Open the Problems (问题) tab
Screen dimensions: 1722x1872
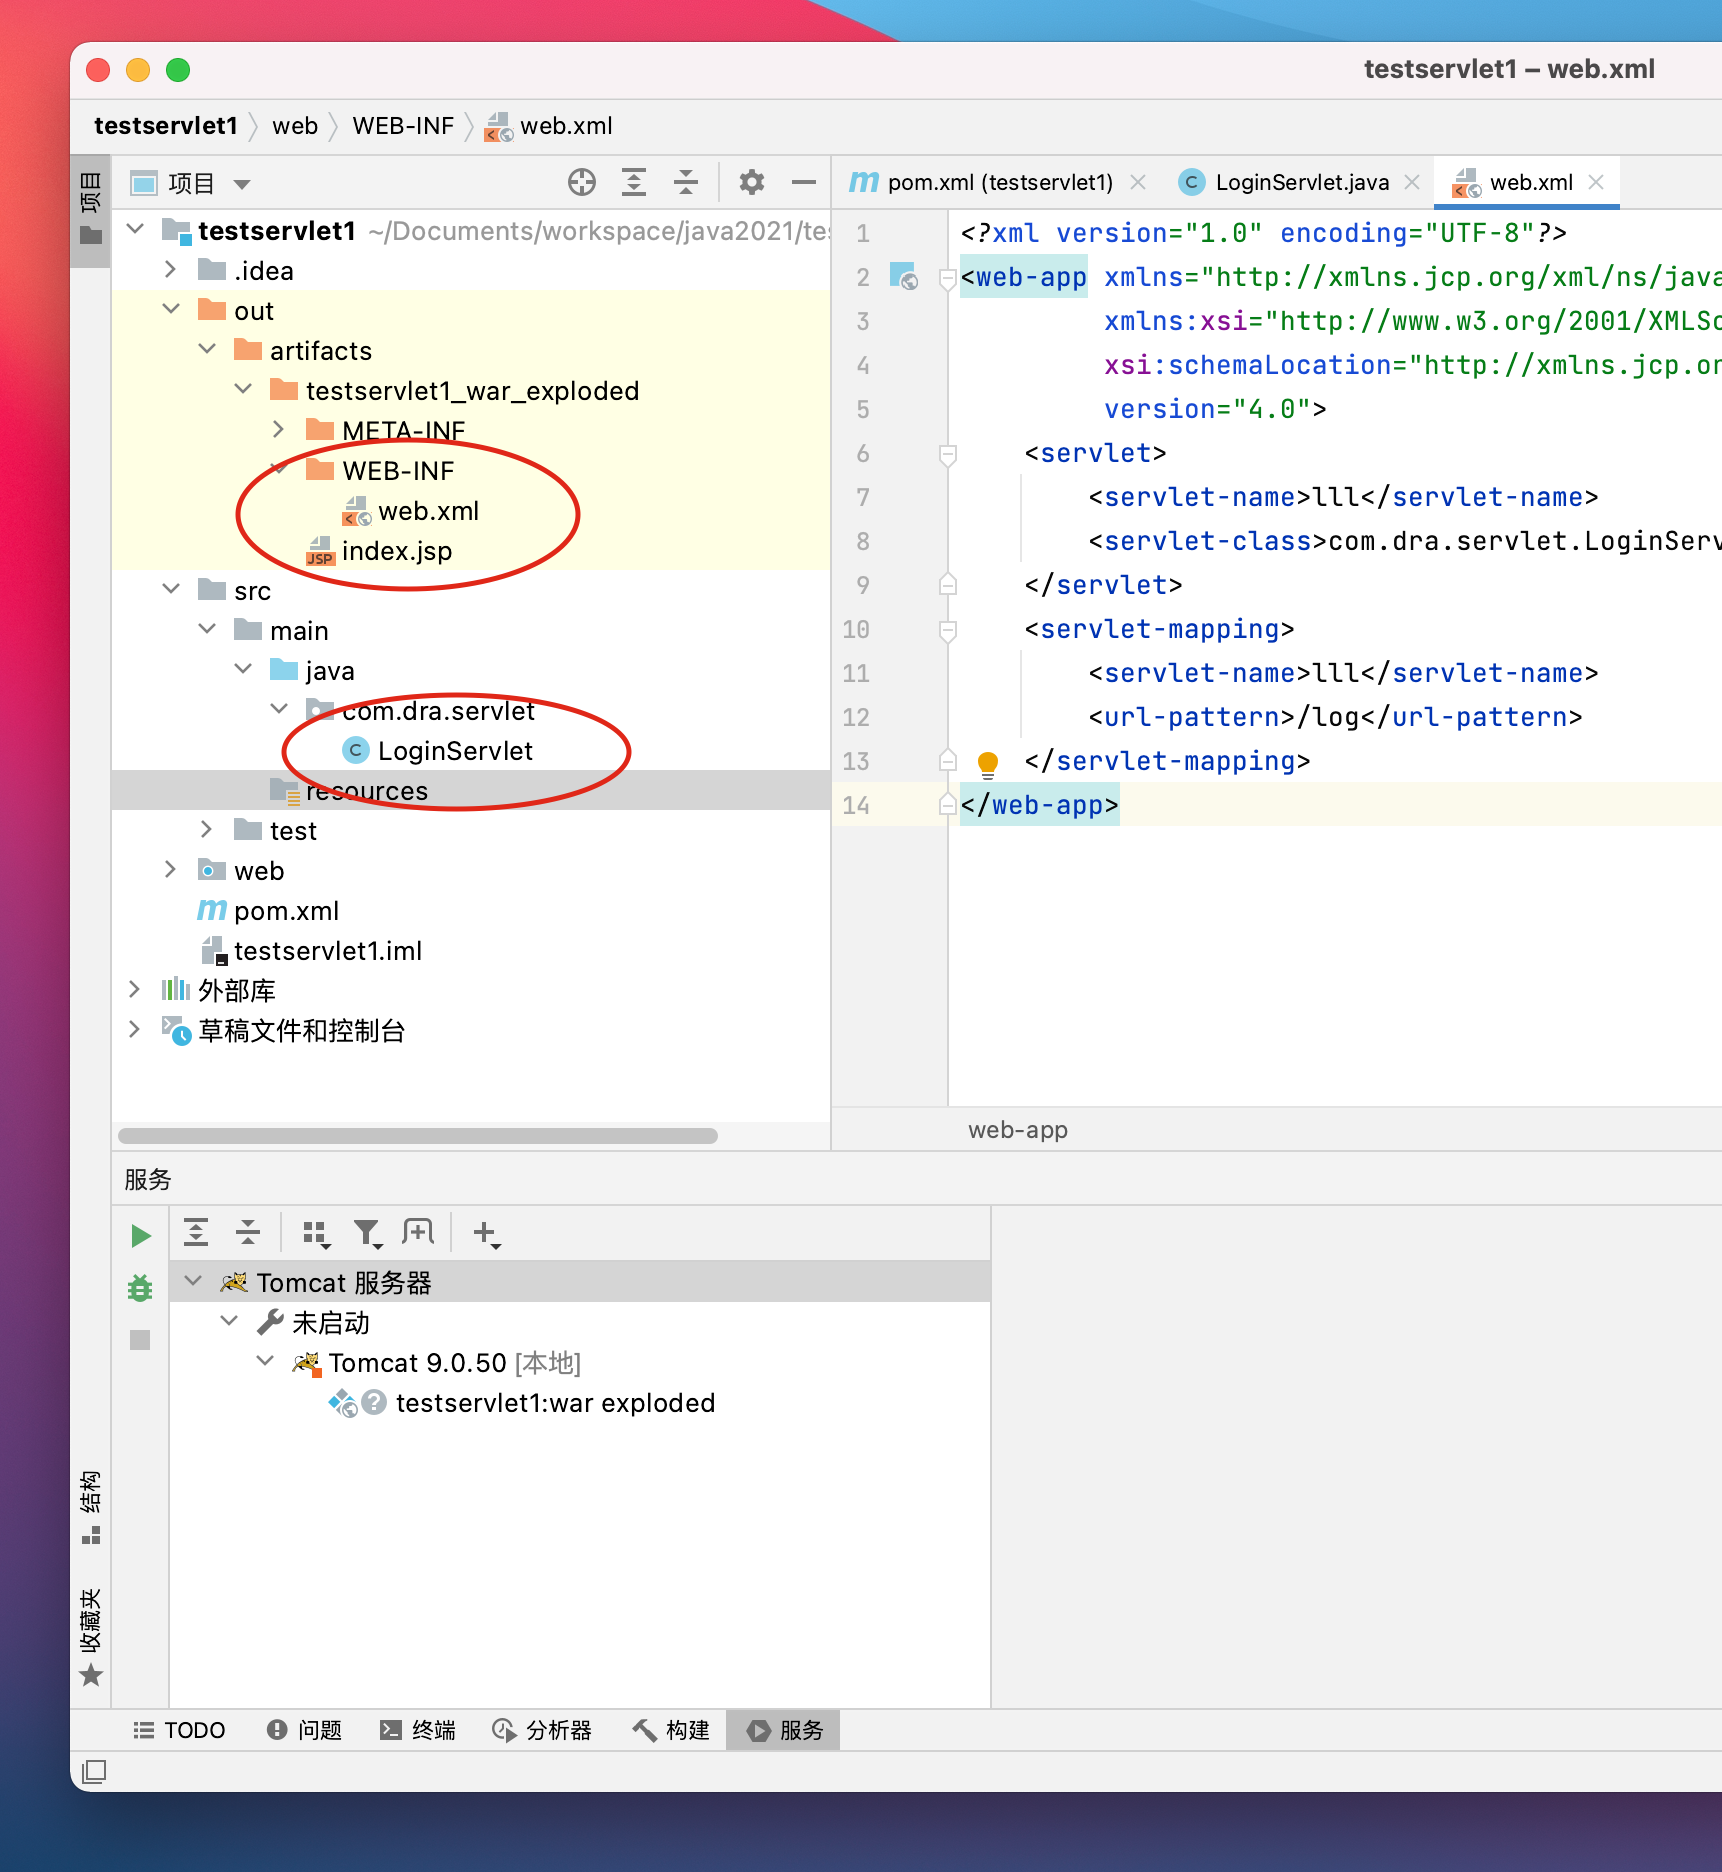coord(305,1730)
